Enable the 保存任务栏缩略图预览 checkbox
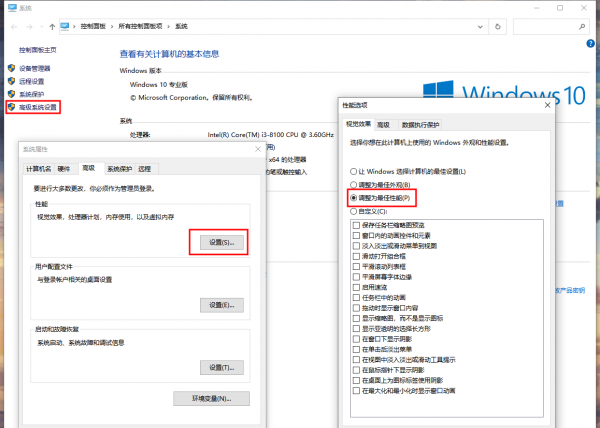Image resolution: width=600 pixels, height=428 pixels. (x=356, y=225)
